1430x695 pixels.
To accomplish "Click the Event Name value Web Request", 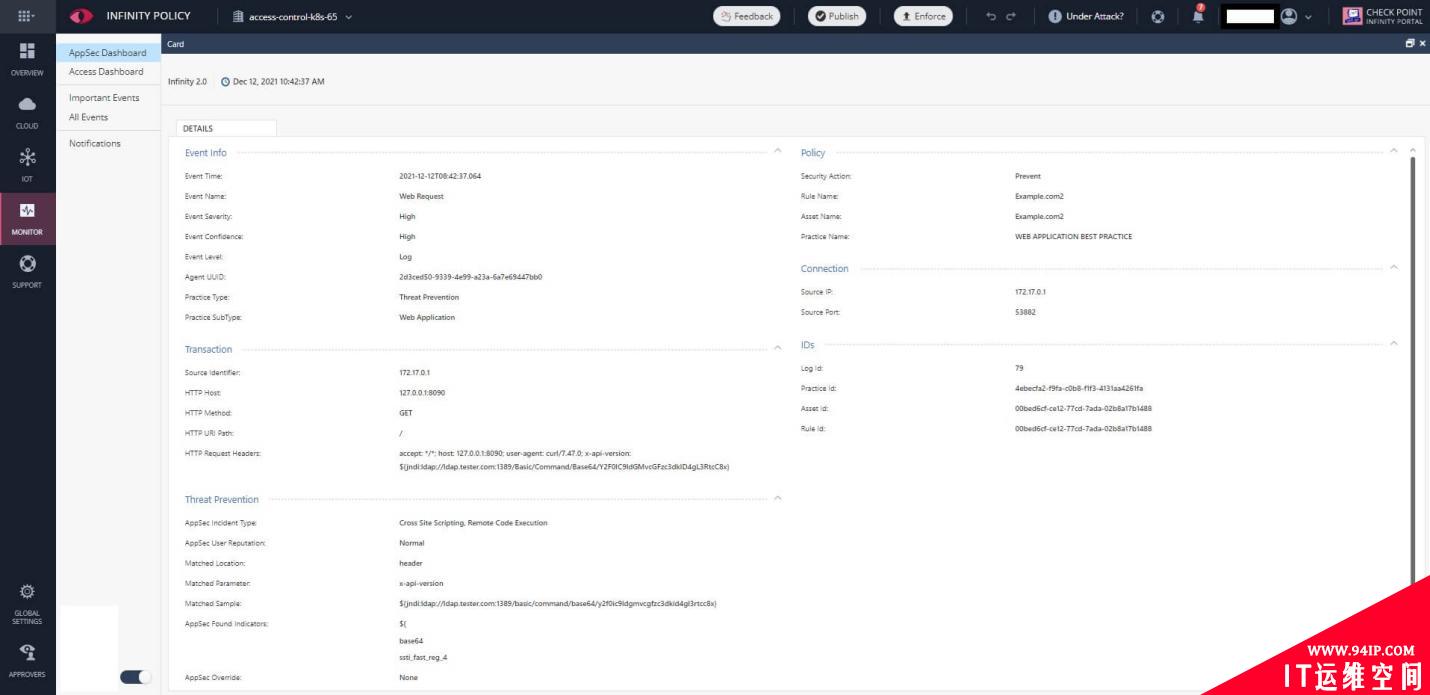I will (x=421, y=196).
